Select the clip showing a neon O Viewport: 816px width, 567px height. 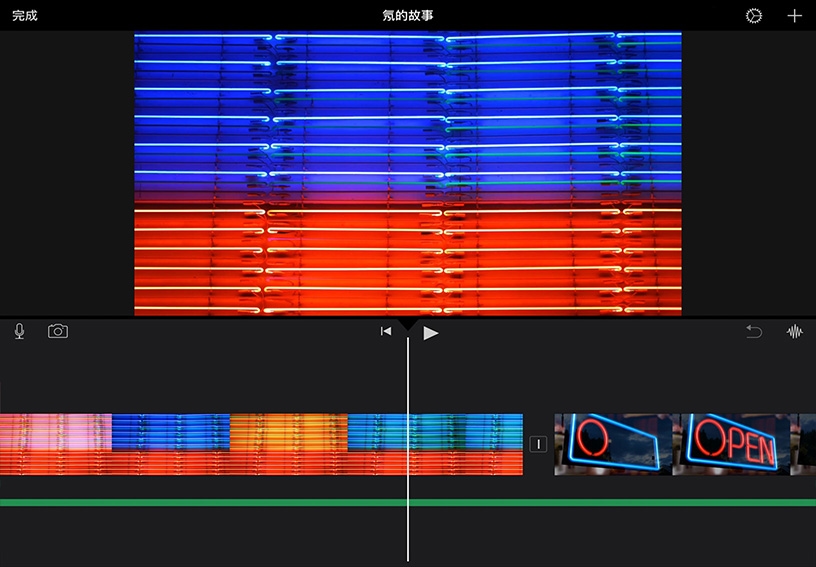(613, 444)
